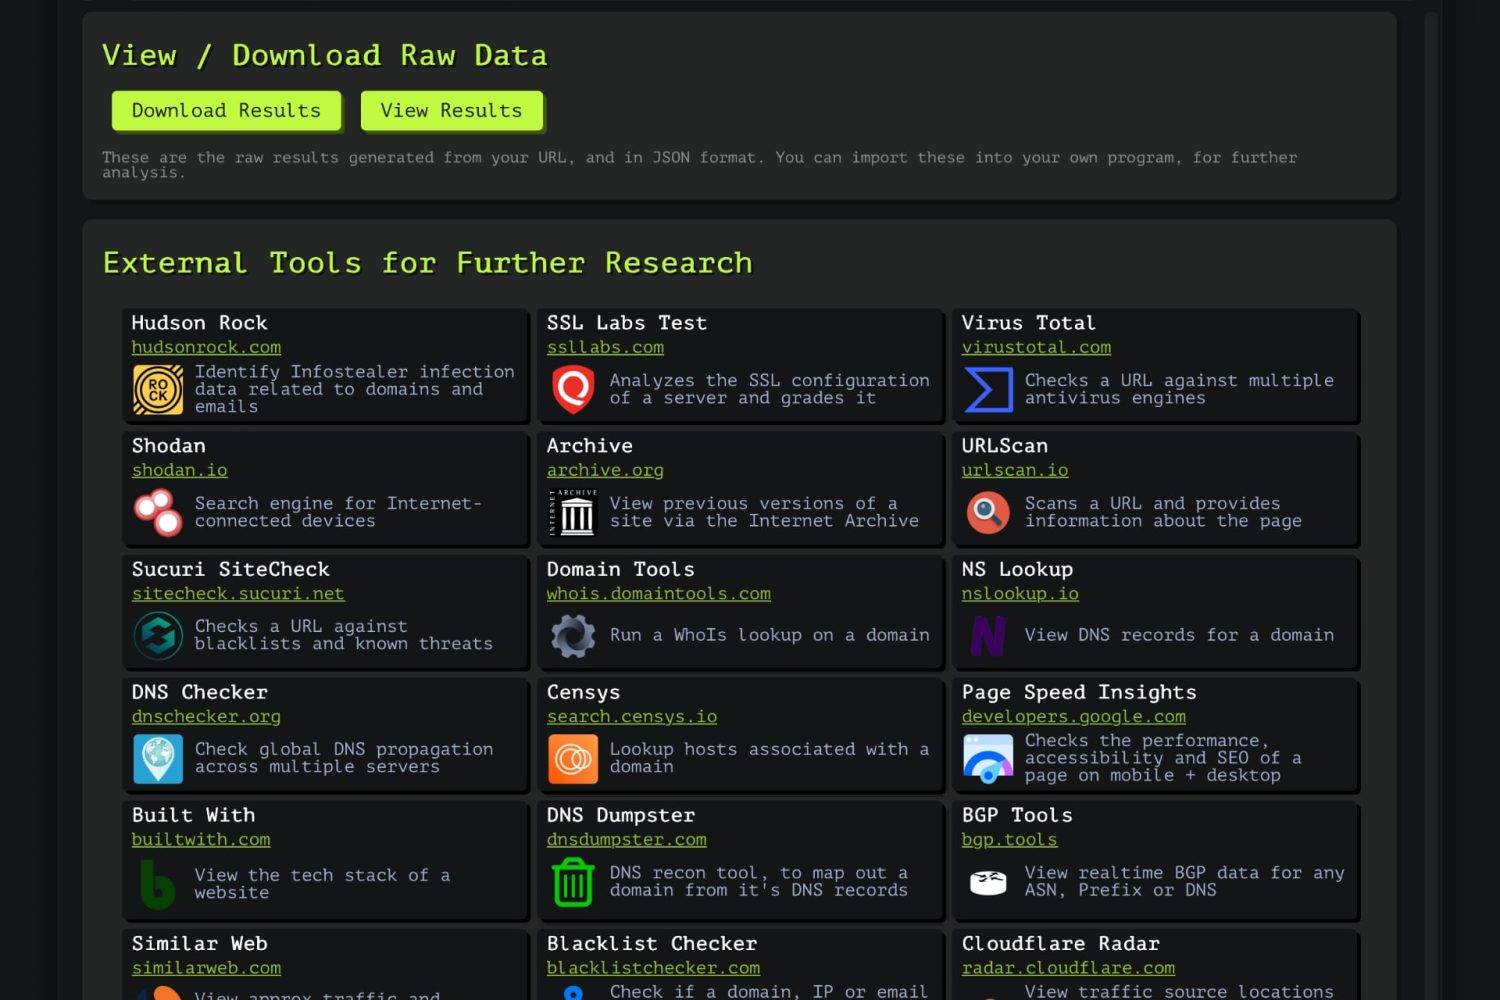Click the SSL Labs red shield icon

click(x=573, y=389)
